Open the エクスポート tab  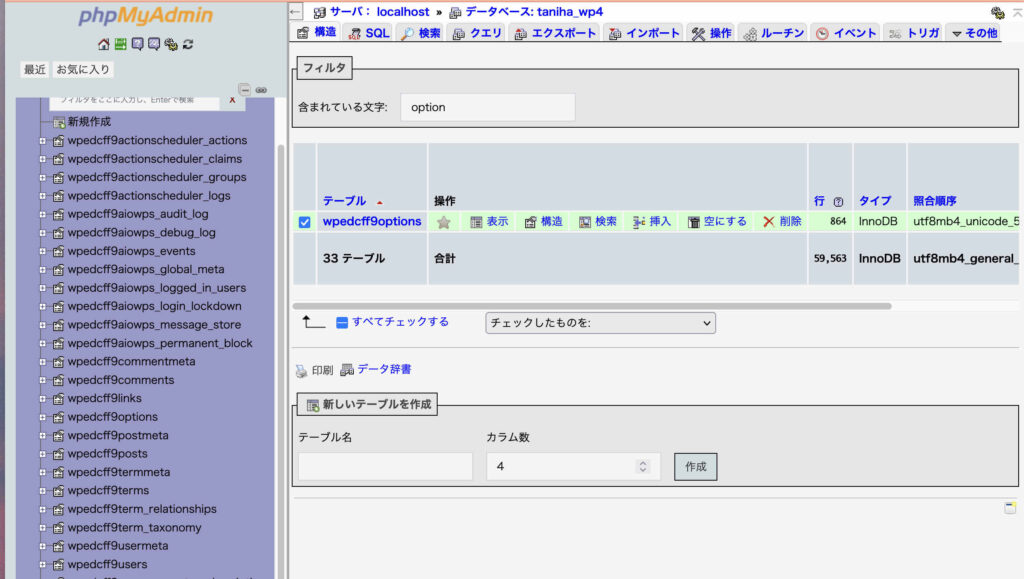click(555, 33)
